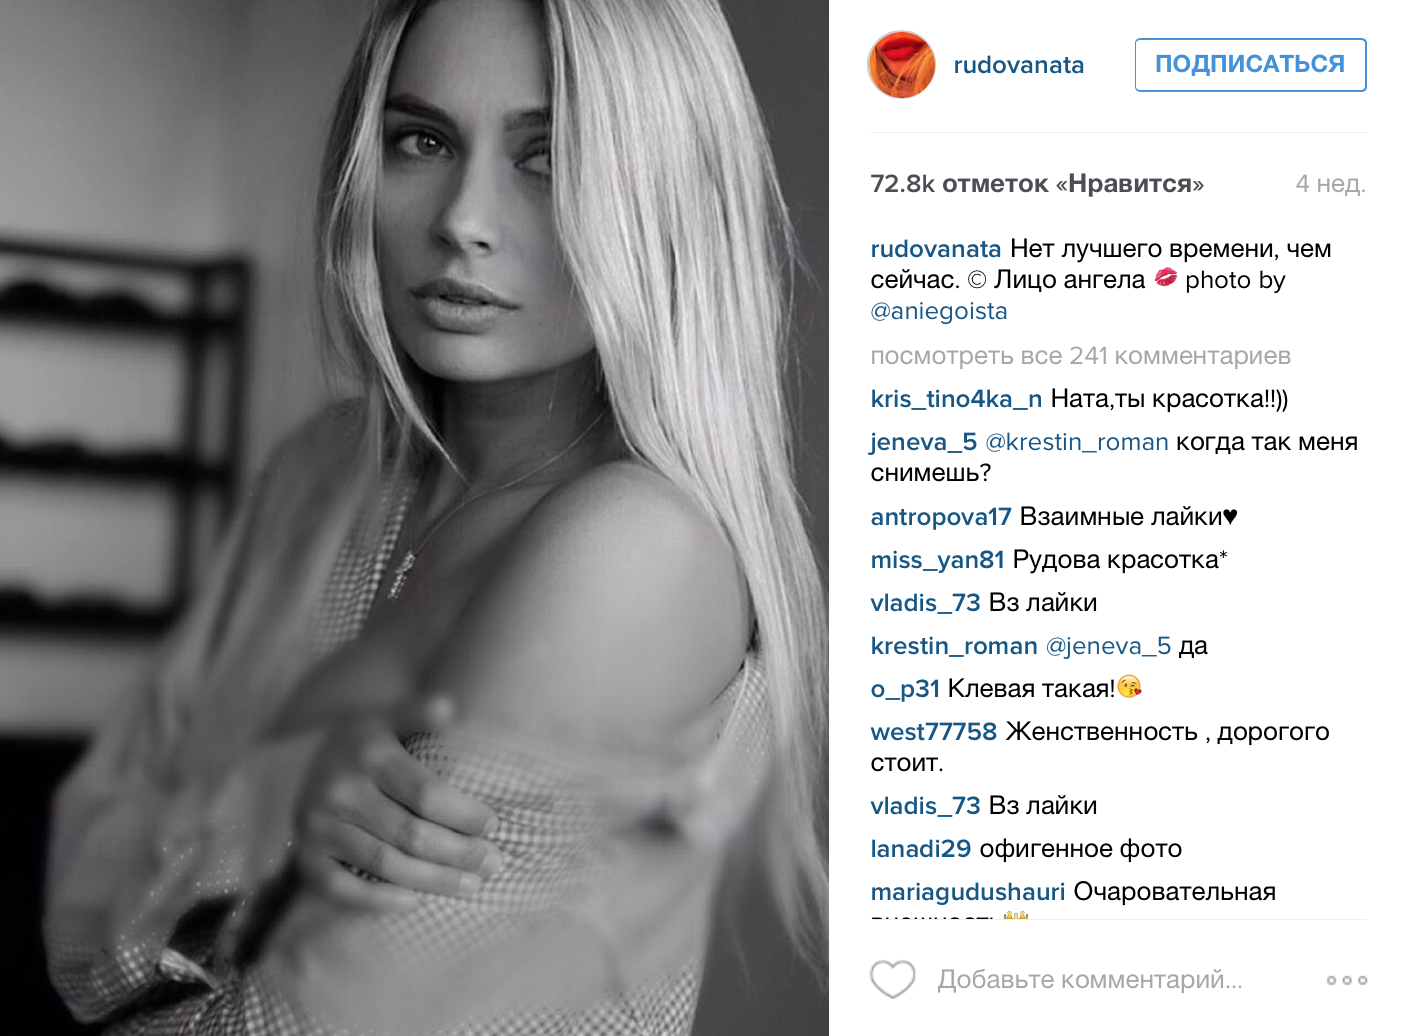Viewport: 1408px width, 1036px height.
Task: View the 72.8k likes count
Action: point(1037,184)
